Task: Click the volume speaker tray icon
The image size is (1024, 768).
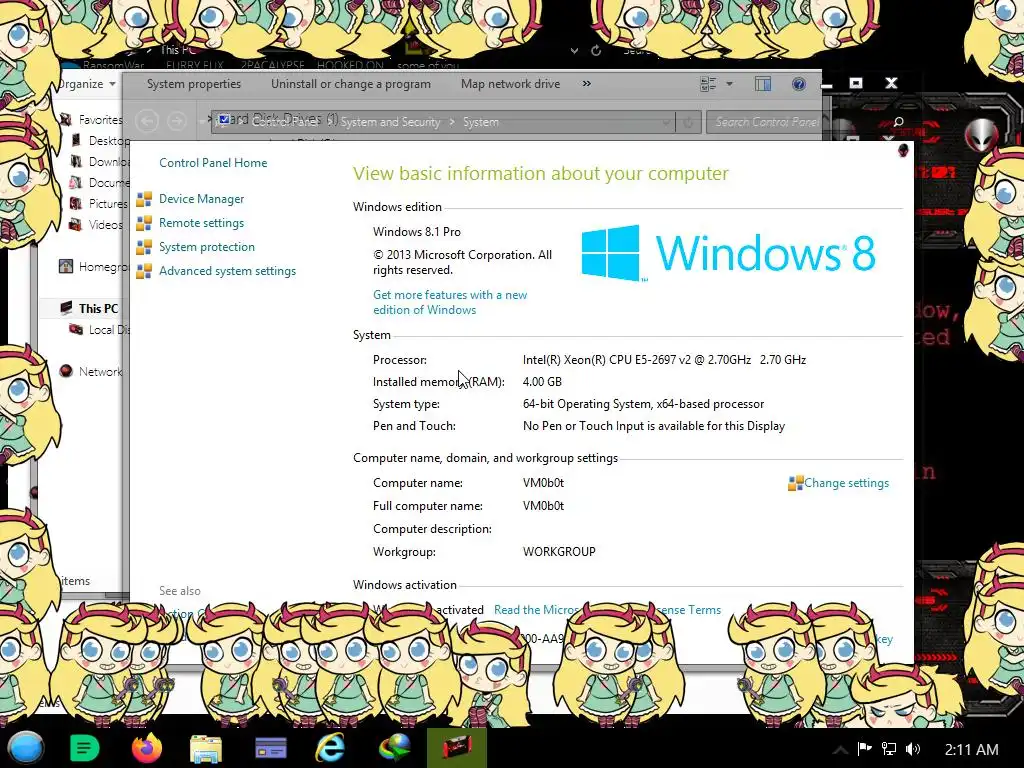Action: click(913, 749)
